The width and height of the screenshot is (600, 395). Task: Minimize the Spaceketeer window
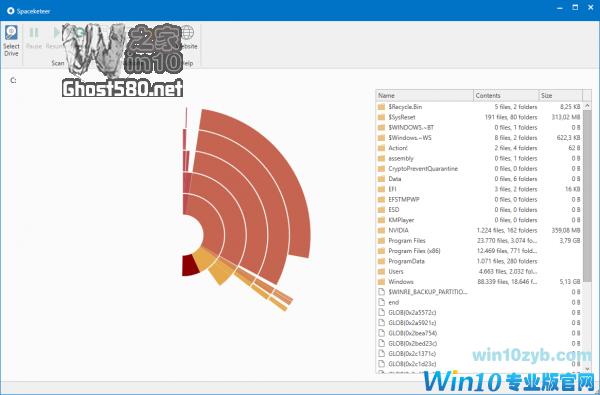pos(560,8)
